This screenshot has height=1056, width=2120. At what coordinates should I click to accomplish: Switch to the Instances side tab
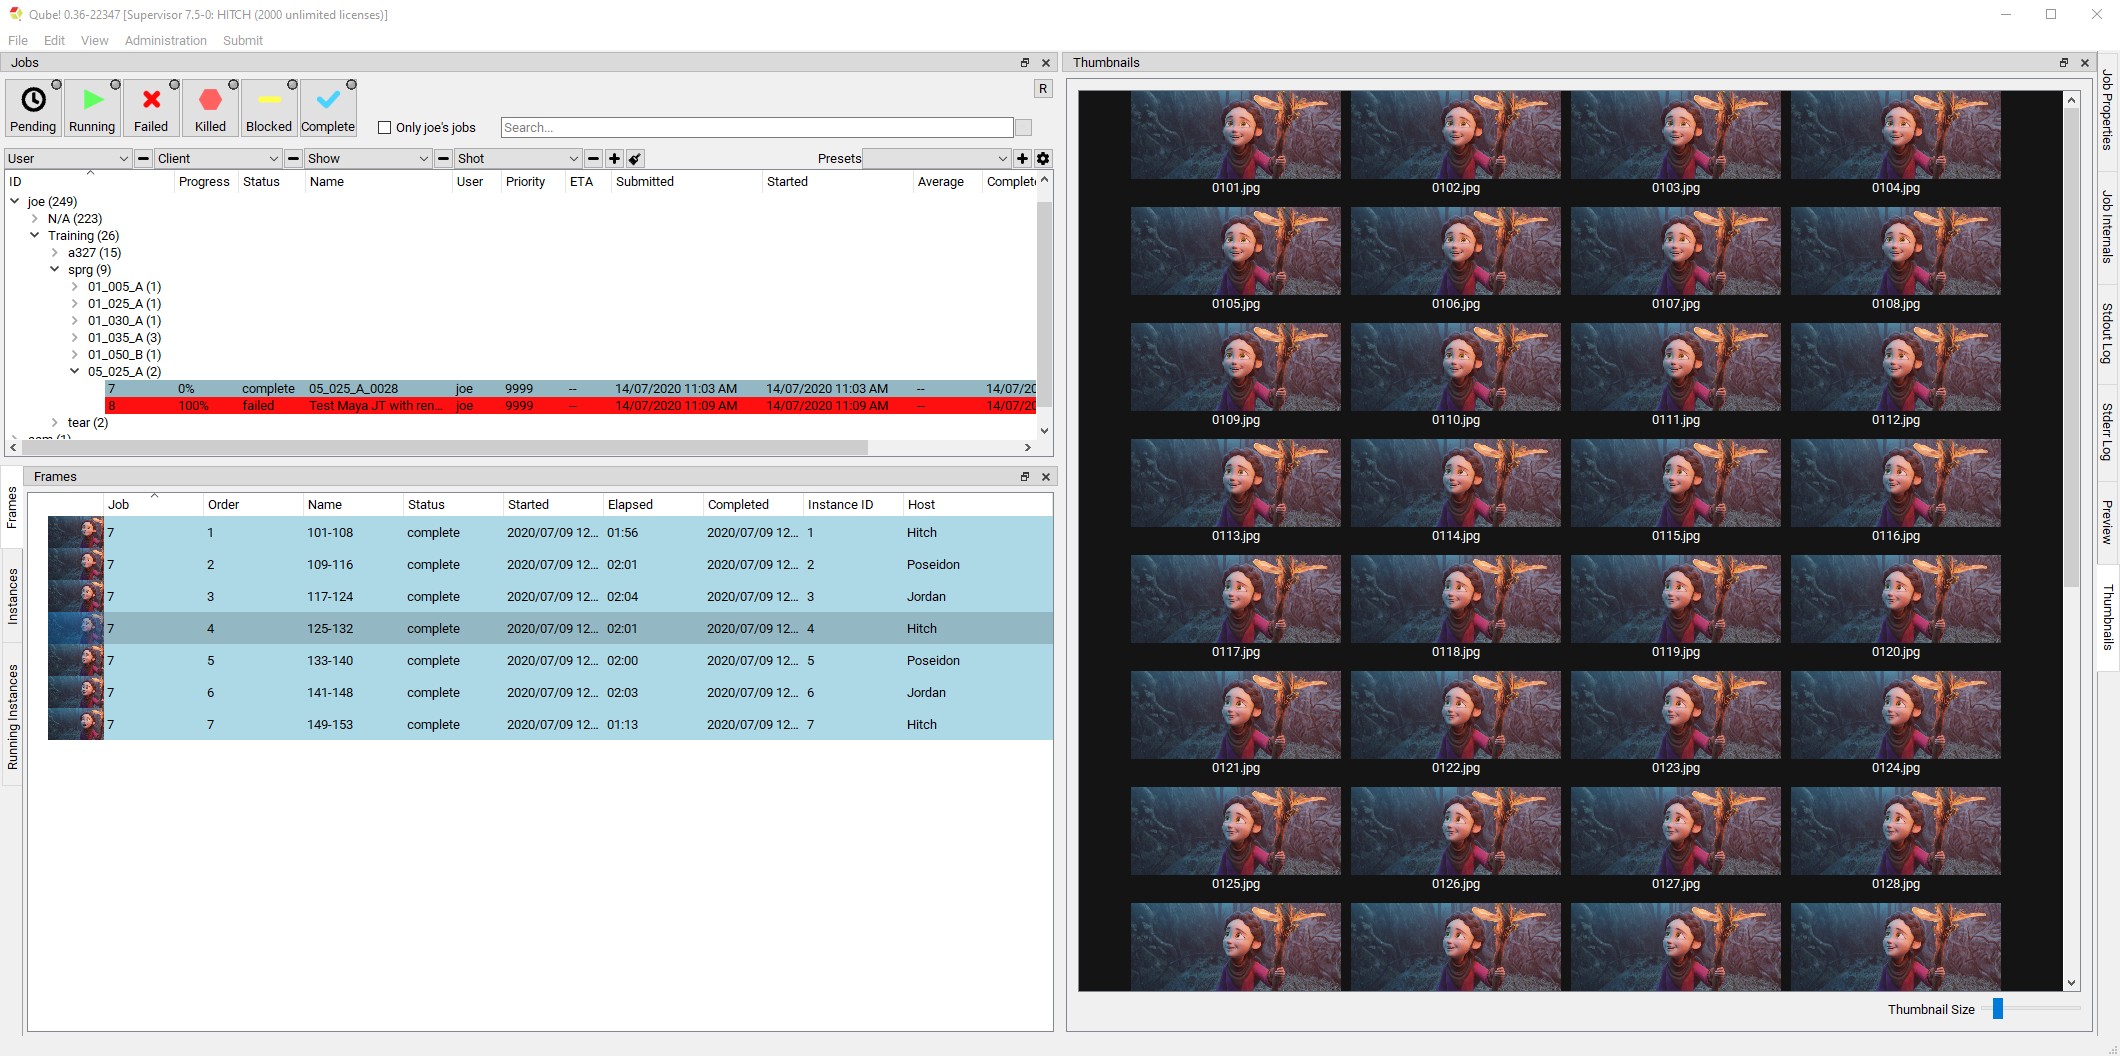pos(13,597)
